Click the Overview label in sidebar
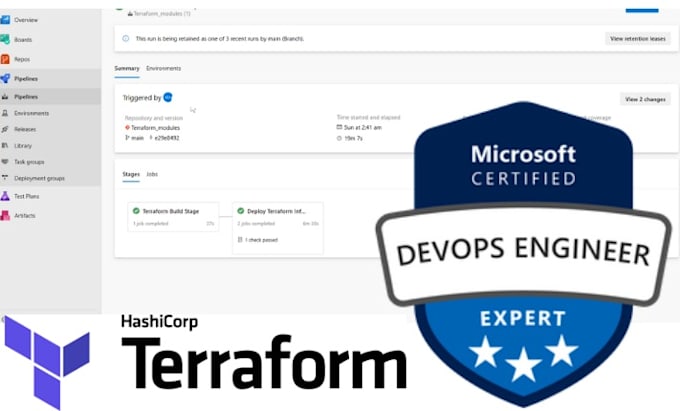The image size is (680, 411). (x=26, y=20)
